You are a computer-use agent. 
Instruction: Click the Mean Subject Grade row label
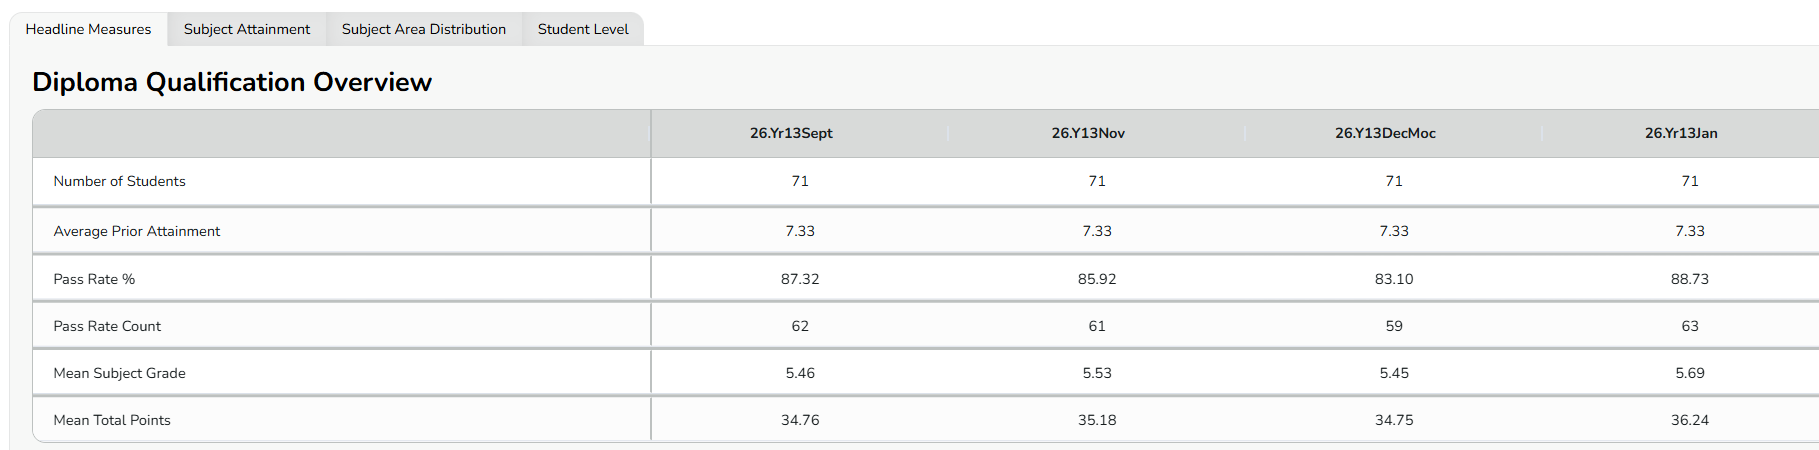tap(120, 373)
